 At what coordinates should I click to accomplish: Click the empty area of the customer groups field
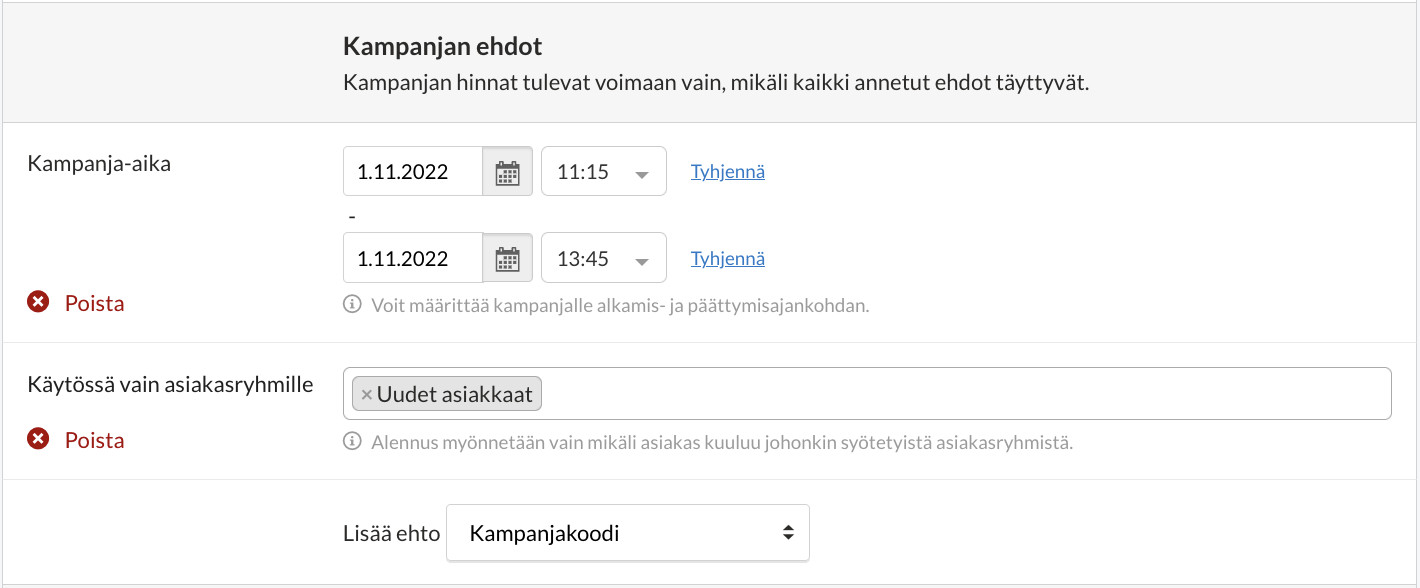pos(960,394)
